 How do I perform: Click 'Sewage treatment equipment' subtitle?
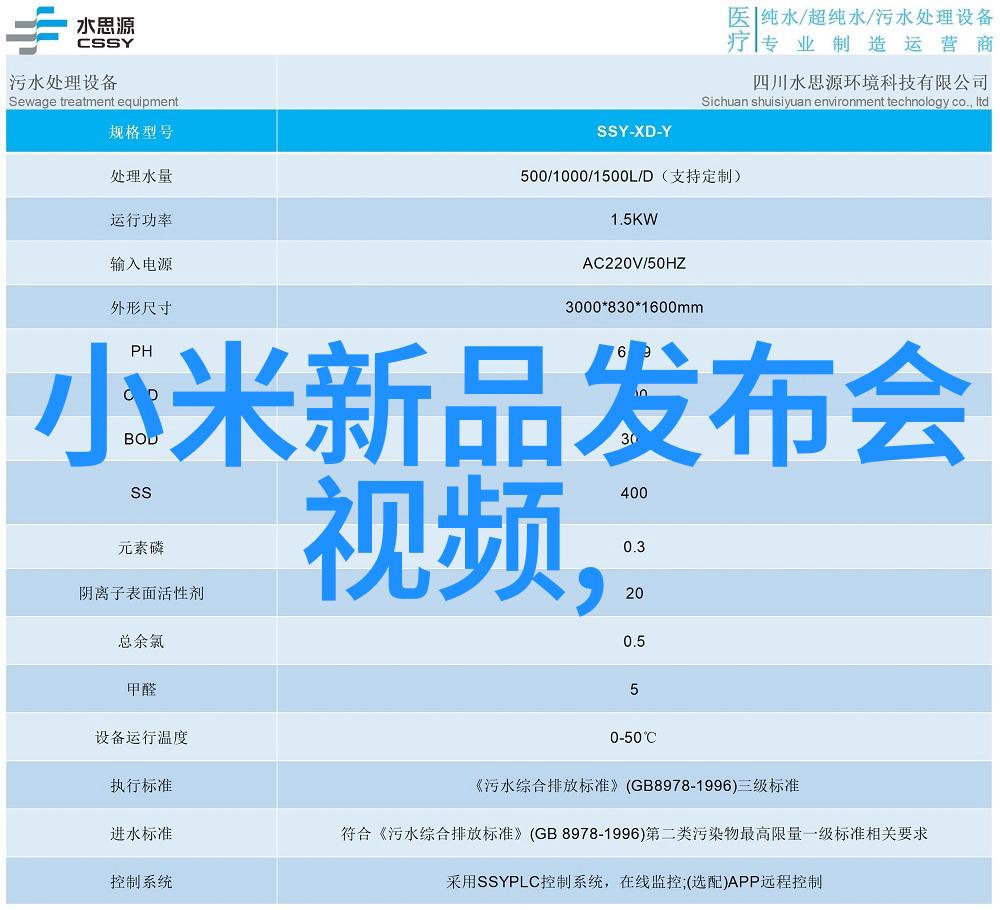[x=94, y=101]
